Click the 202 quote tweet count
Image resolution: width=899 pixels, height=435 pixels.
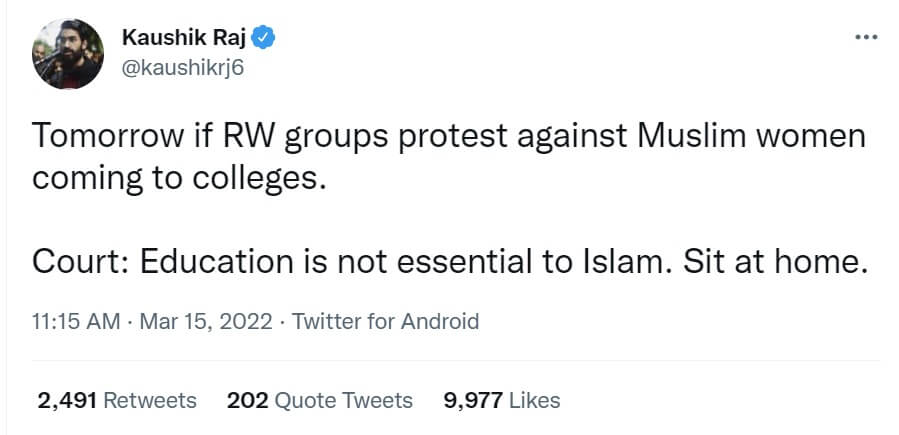[x=247, y=401]
